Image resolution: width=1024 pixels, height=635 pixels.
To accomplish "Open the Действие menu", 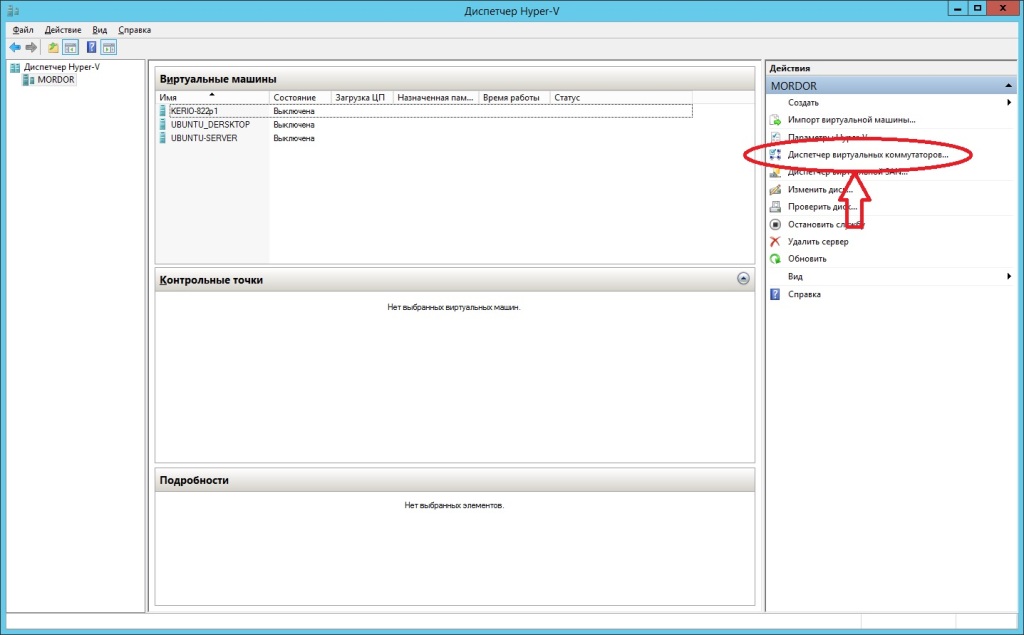I will pos(63,30).
